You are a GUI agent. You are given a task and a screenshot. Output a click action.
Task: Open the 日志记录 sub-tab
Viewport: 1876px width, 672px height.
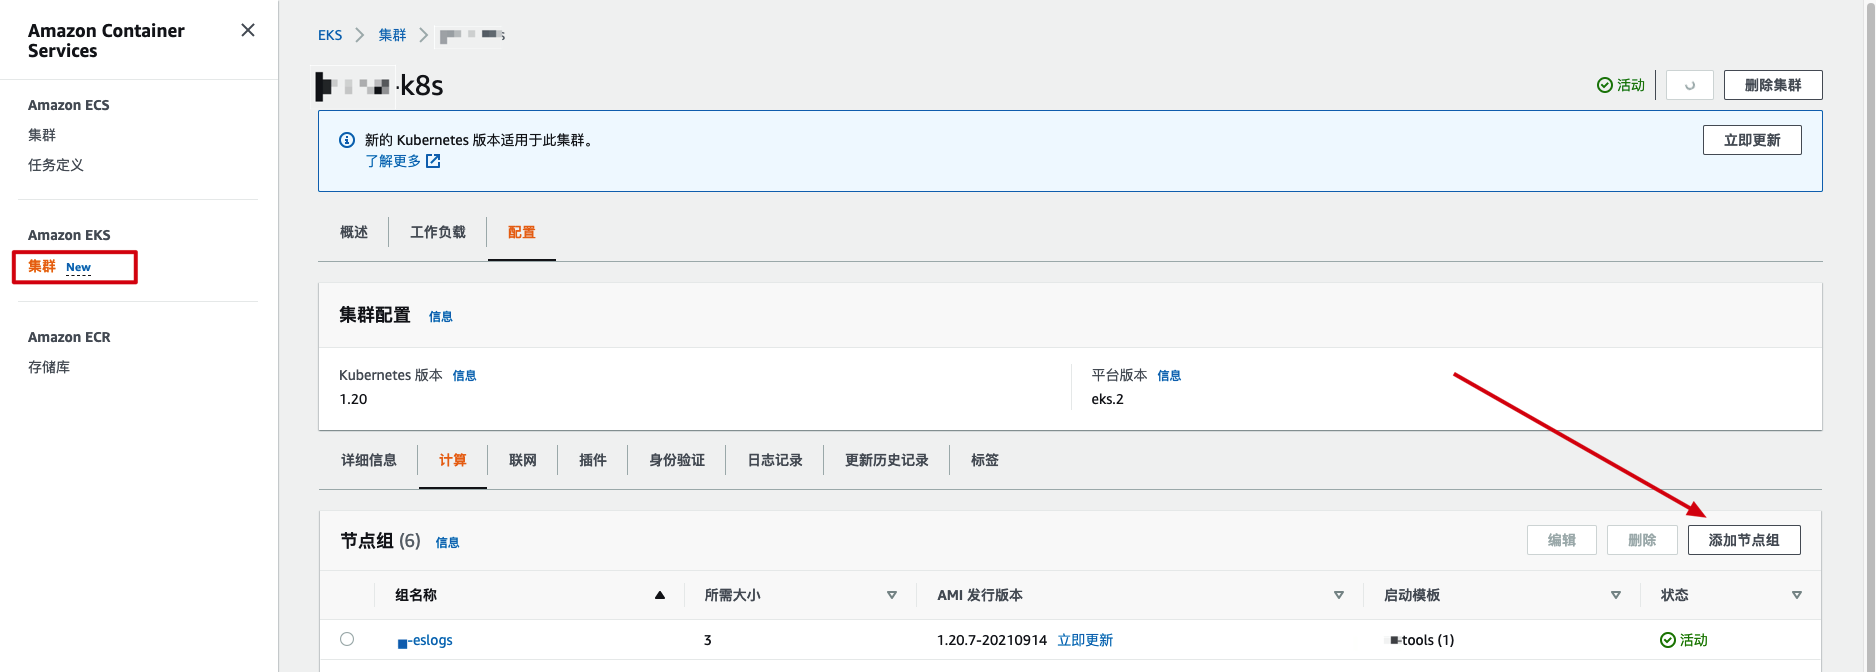click(775, 460)
